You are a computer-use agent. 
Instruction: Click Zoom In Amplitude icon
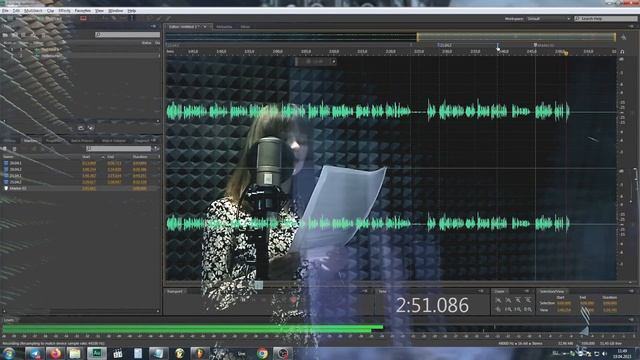pos(498,300)
